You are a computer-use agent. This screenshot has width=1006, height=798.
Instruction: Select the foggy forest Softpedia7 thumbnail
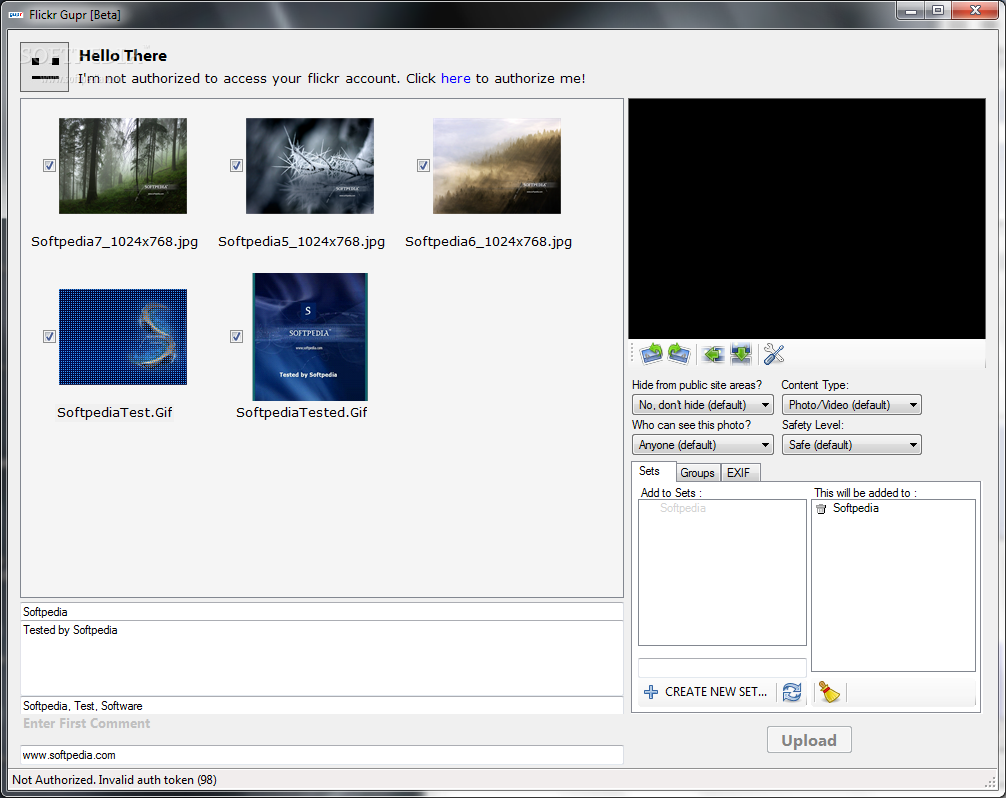coord(123,166)
